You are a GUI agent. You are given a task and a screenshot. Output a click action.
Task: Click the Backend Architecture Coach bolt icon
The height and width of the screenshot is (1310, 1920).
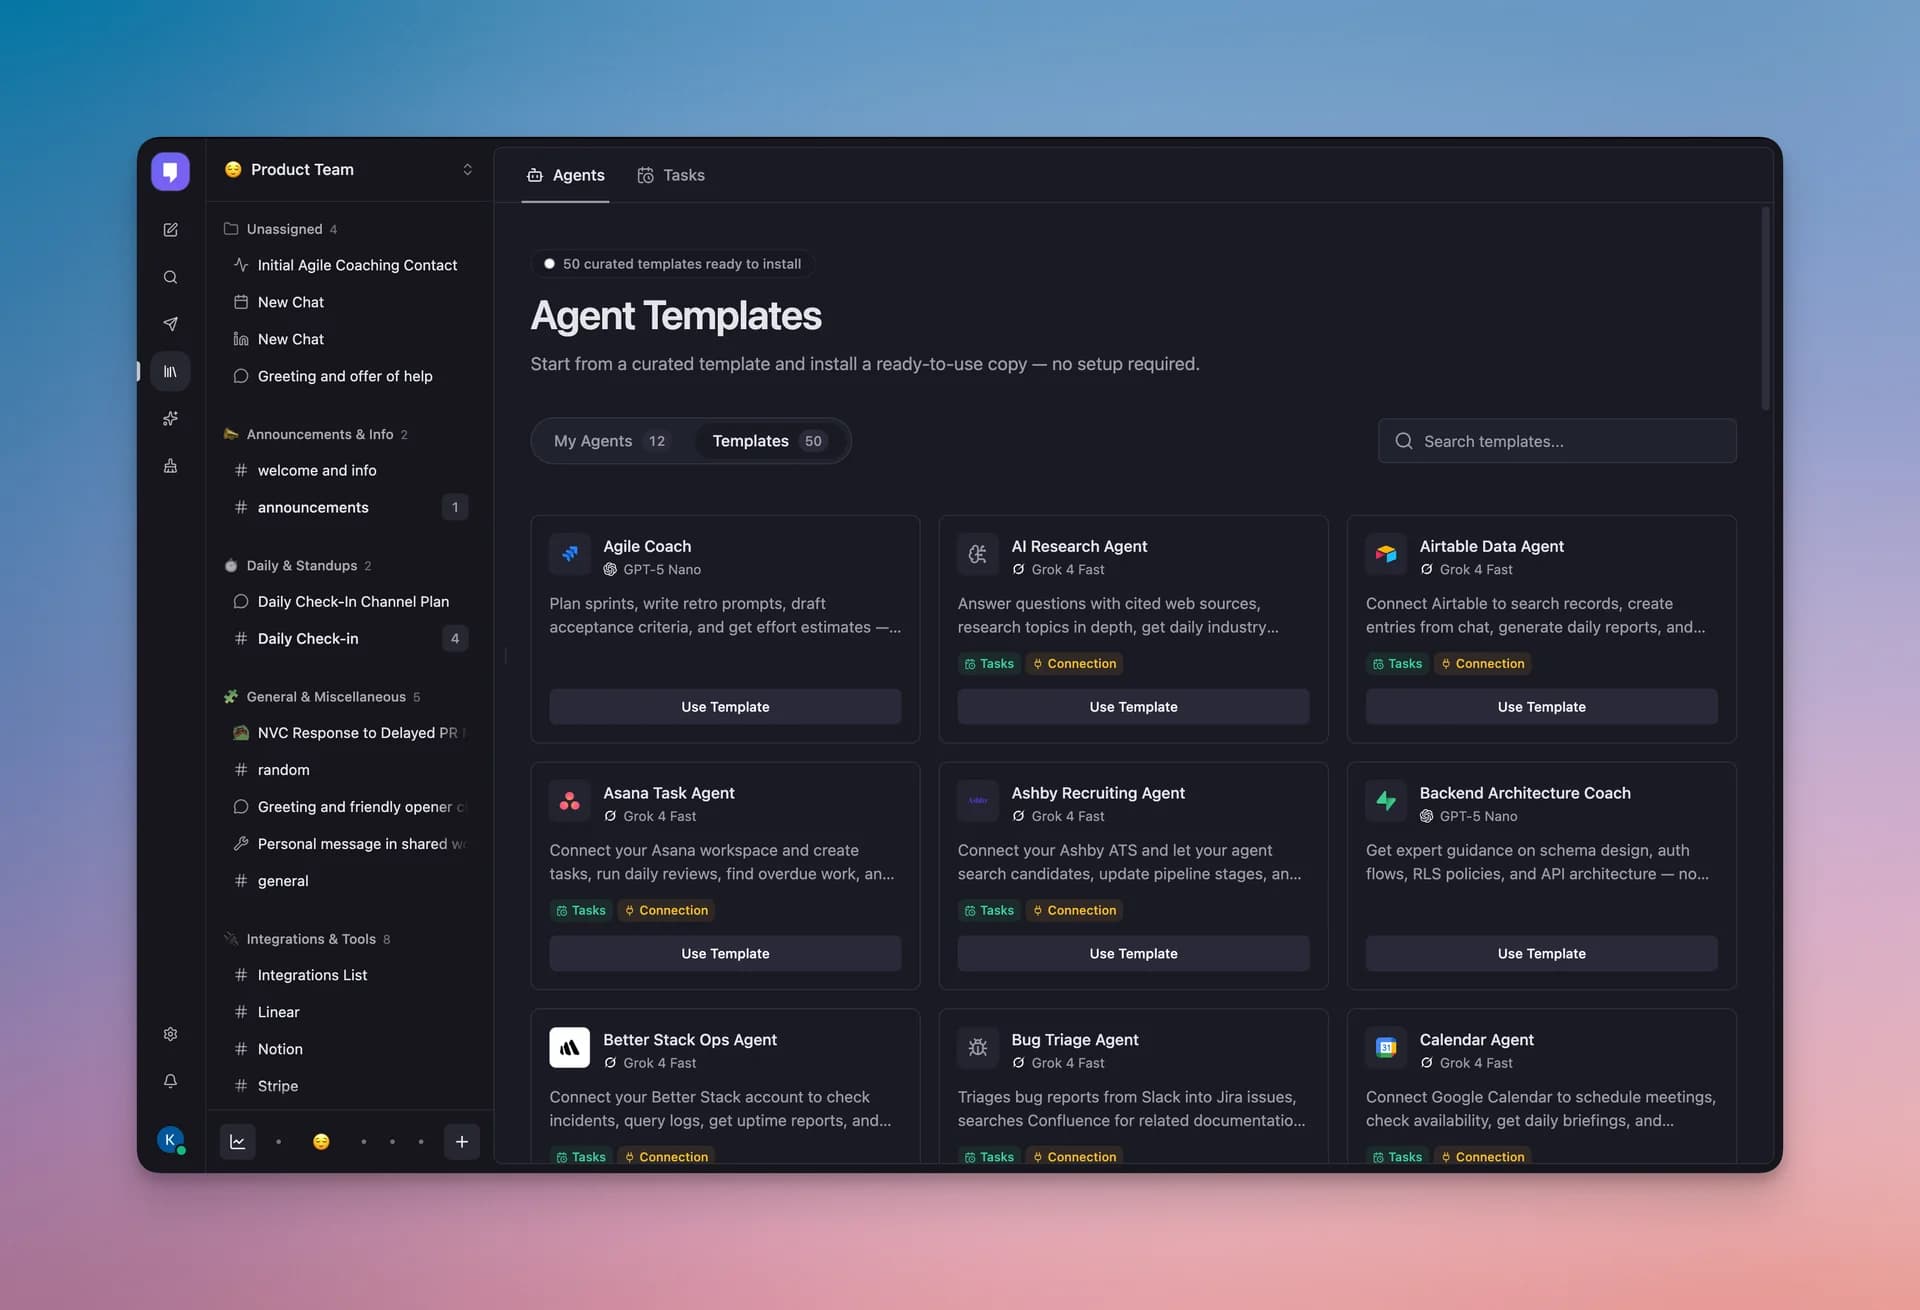pos(1386,801)
